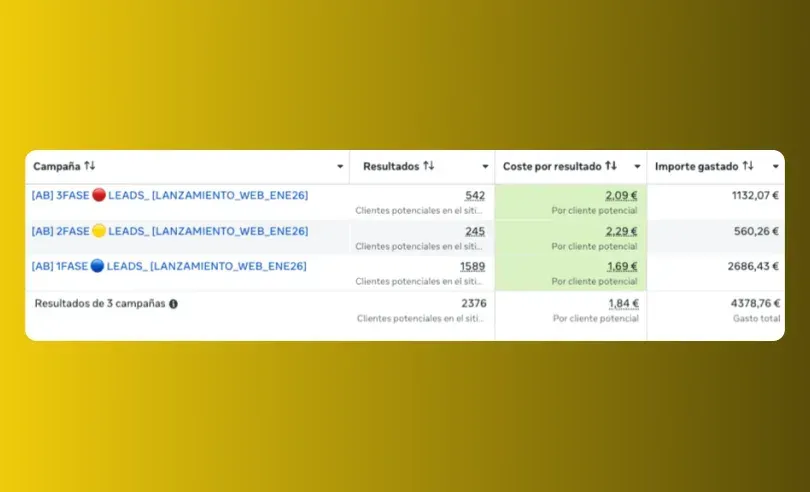The image size is (810, 492).
Task: Click the Resultados de 3 campañas label
Action: click(x=100, y=303)
